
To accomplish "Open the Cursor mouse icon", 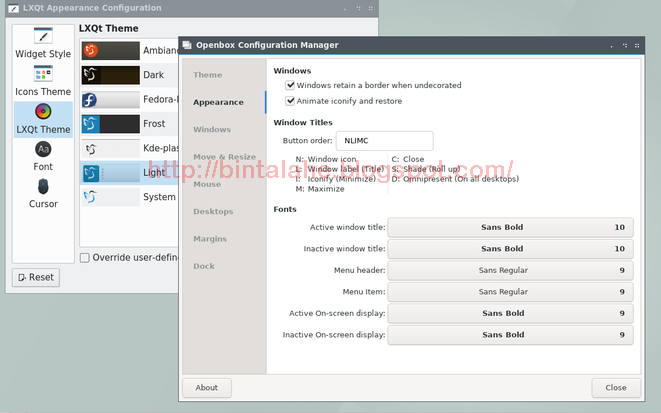I will [43, 186].
